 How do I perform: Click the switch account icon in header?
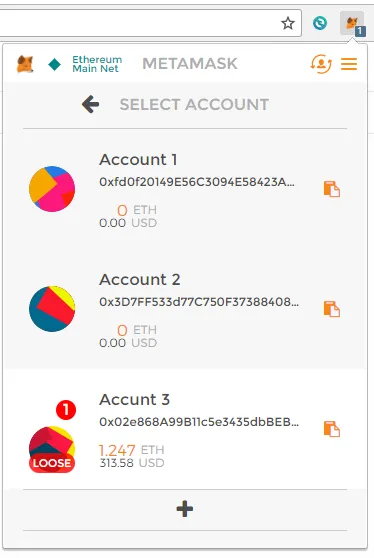[x=321, y=64]
